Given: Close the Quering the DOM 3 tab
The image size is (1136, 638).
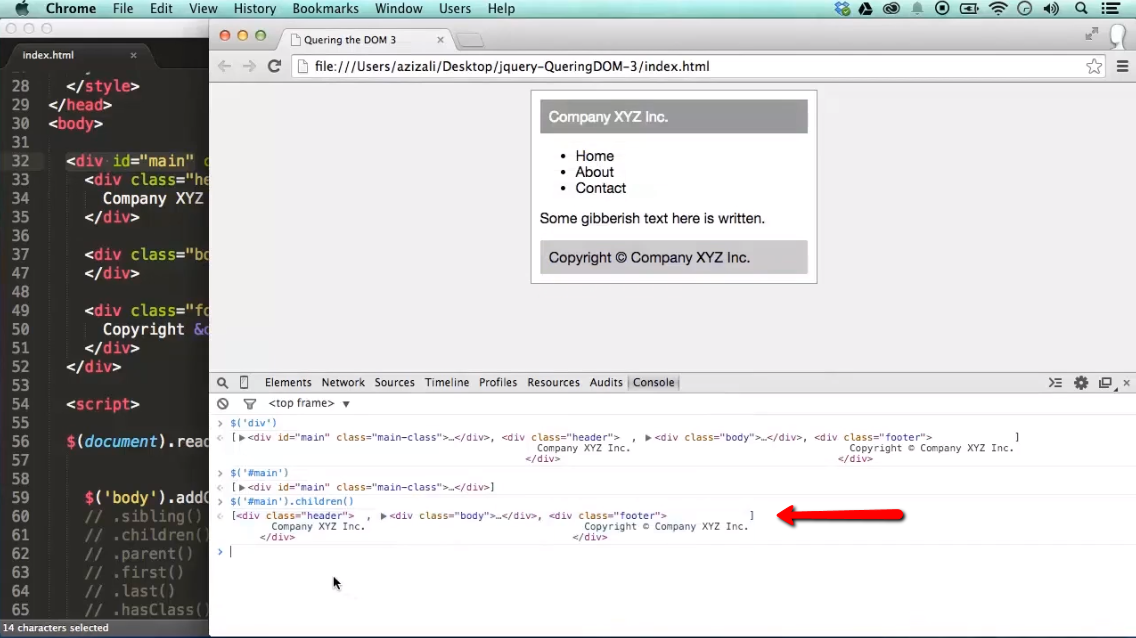Looking at the screenshot, I should click(440, 40).
